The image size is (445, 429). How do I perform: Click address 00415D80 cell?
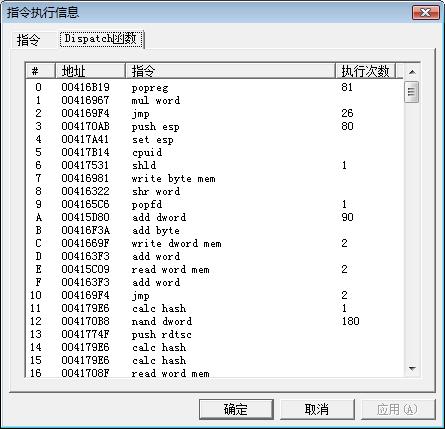coord(85,217)
